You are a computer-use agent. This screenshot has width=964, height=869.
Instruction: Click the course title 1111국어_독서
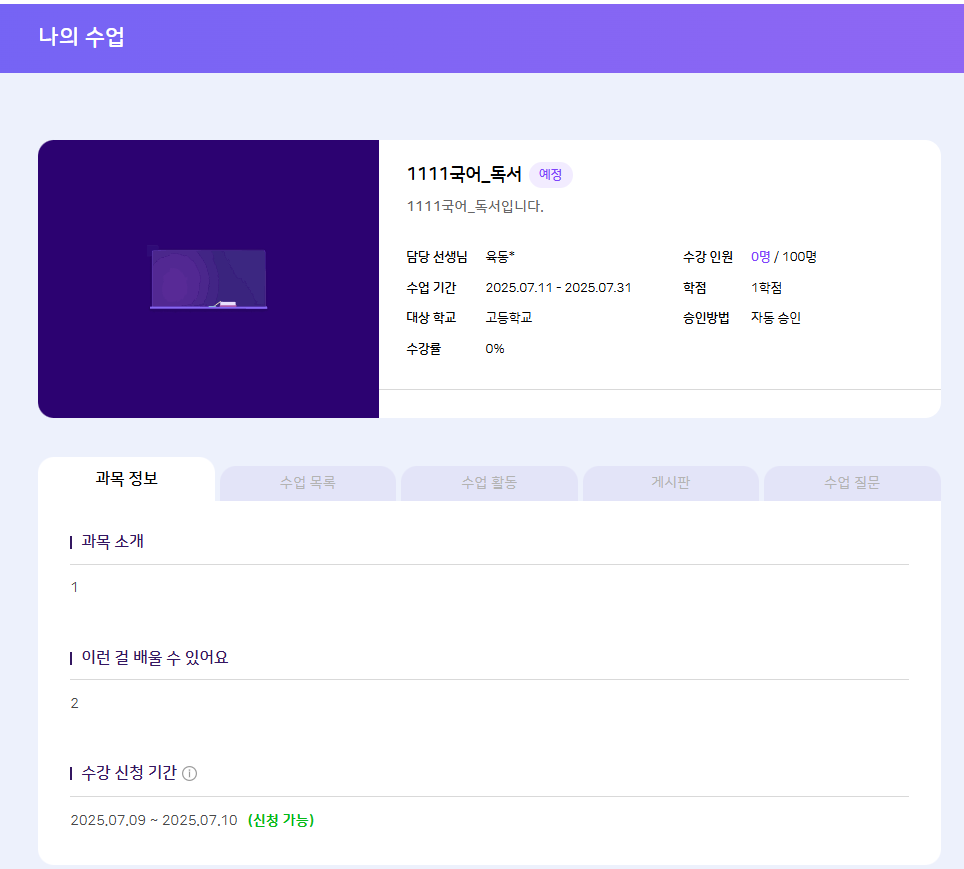tap(464, 174)
